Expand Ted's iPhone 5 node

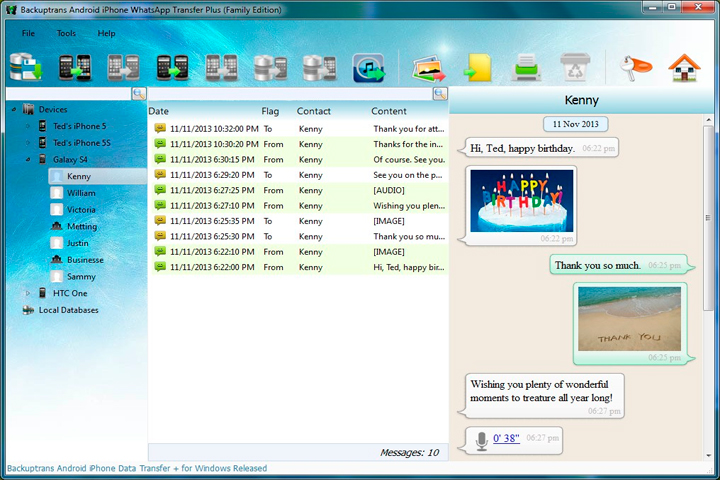pos(28,126)
